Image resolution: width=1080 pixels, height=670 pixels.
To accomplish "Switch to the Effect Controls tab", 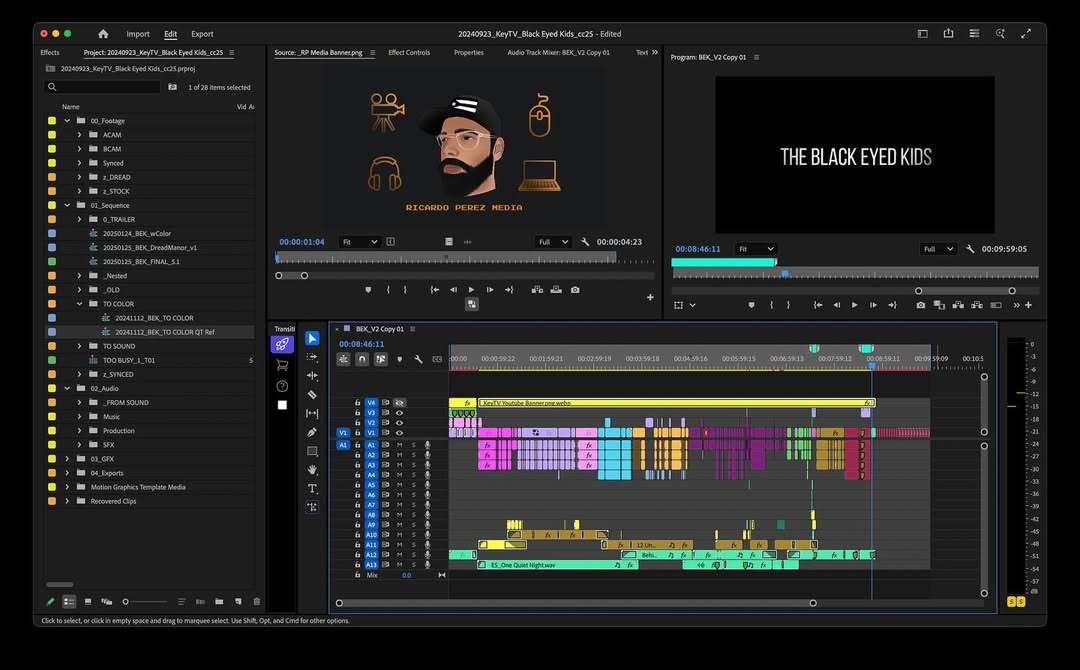I will pos(409,53).
